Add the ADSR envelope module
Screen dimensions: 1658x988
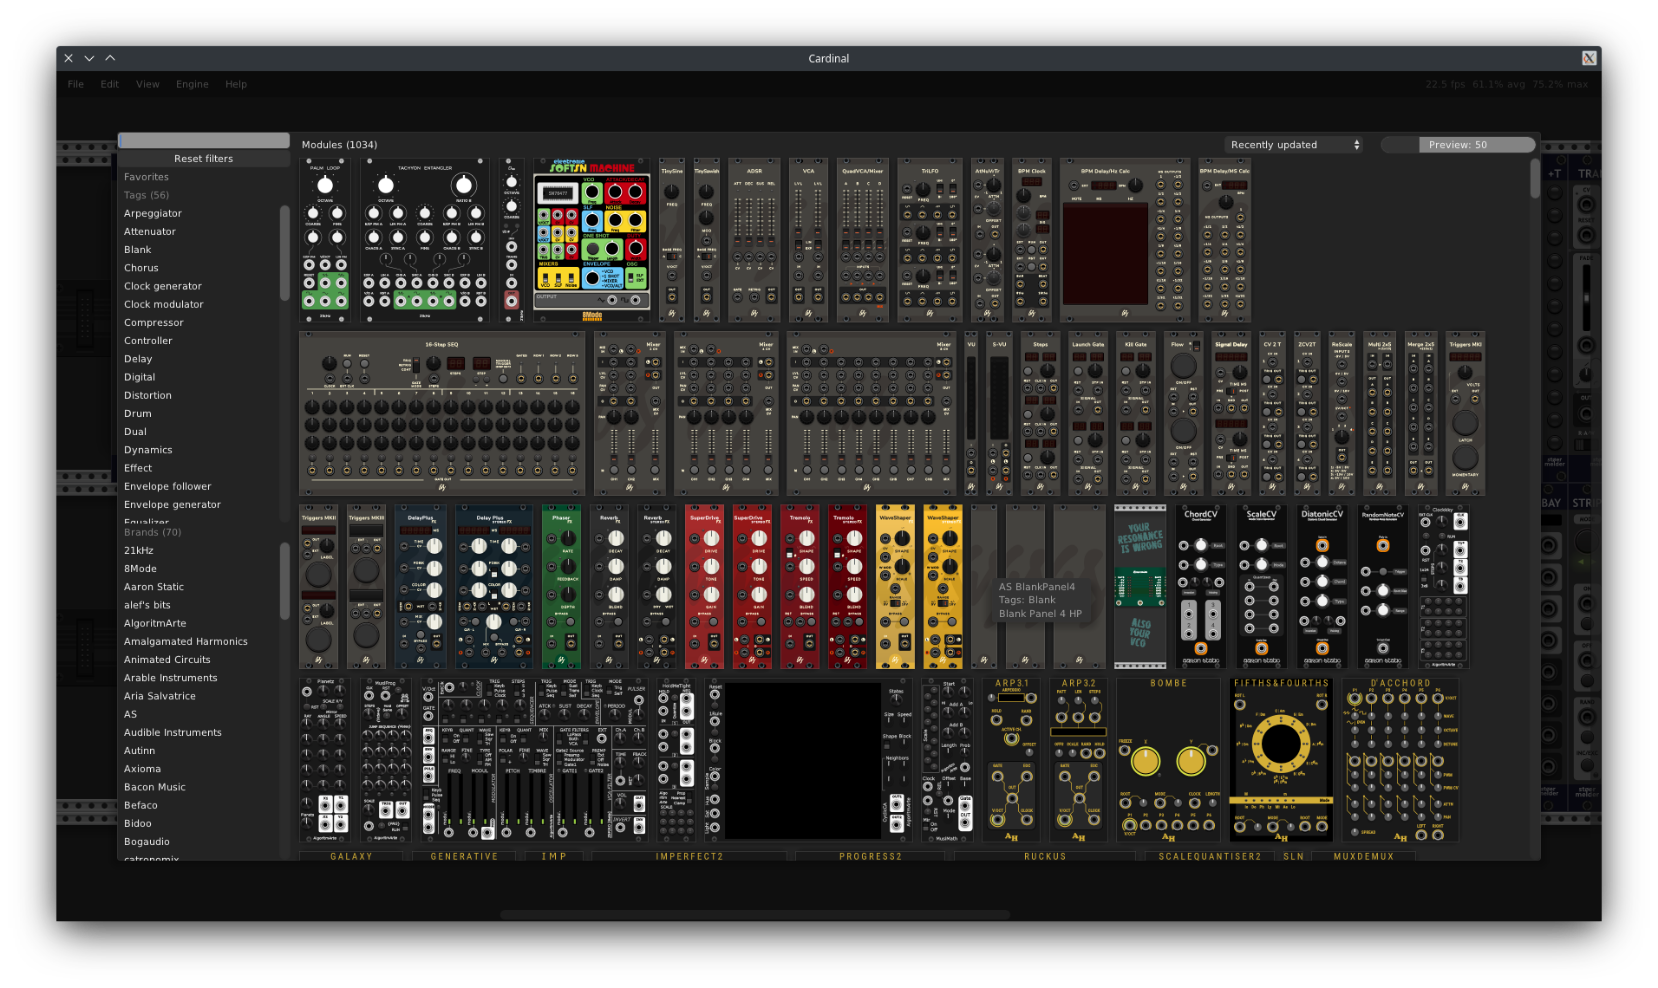[x=754, y=240]
